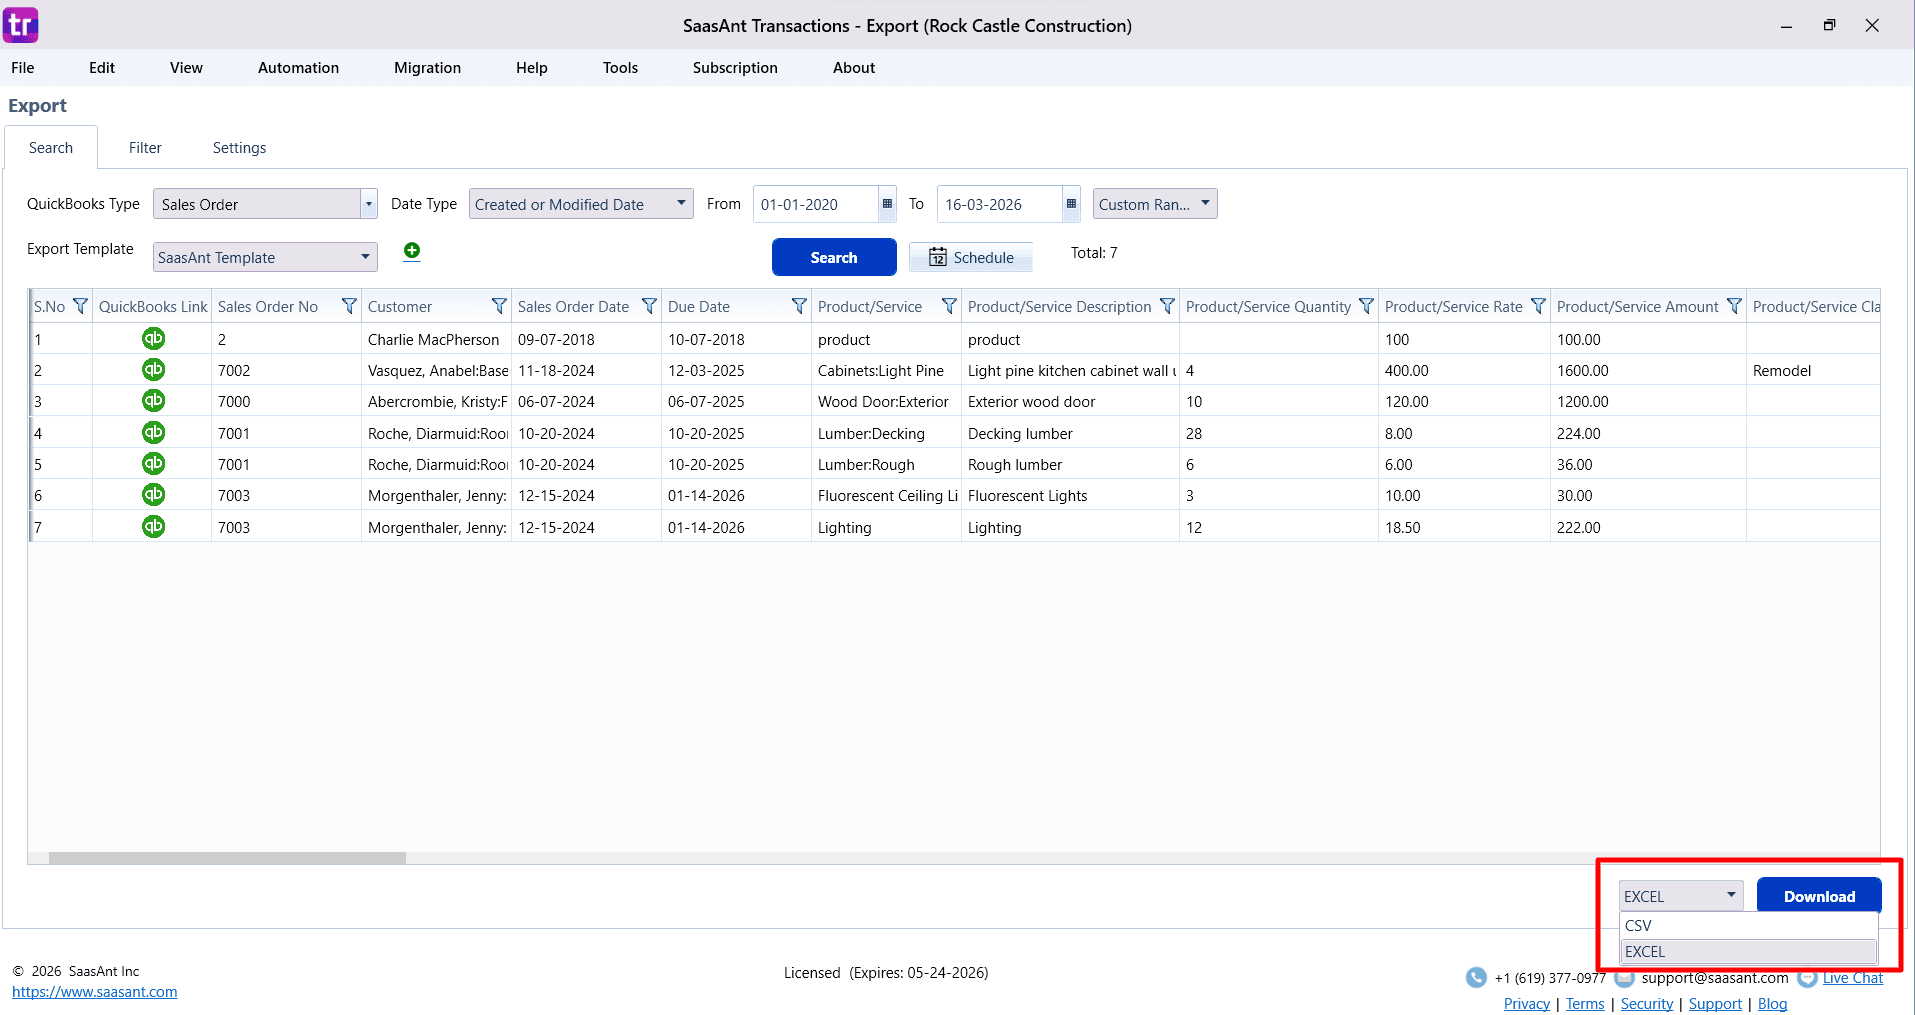Click the blue Search button

click(x=834, y=257)
